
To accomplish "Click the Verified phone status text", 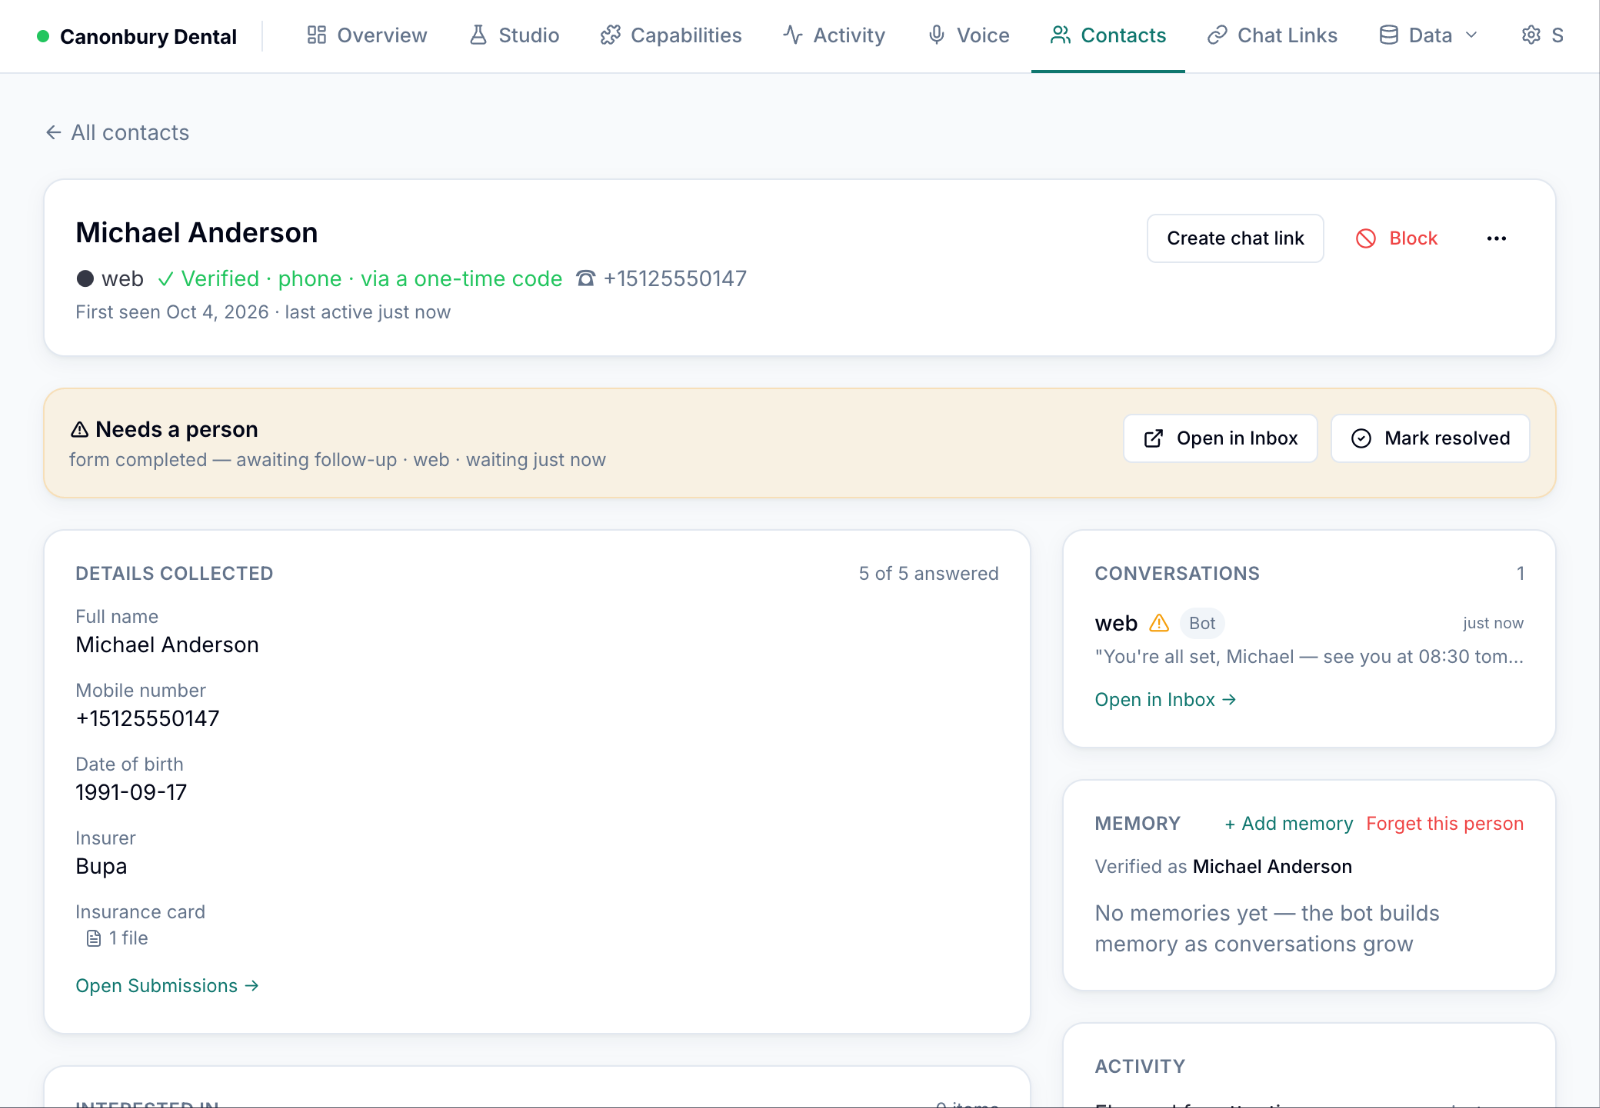I will (360, 279).
